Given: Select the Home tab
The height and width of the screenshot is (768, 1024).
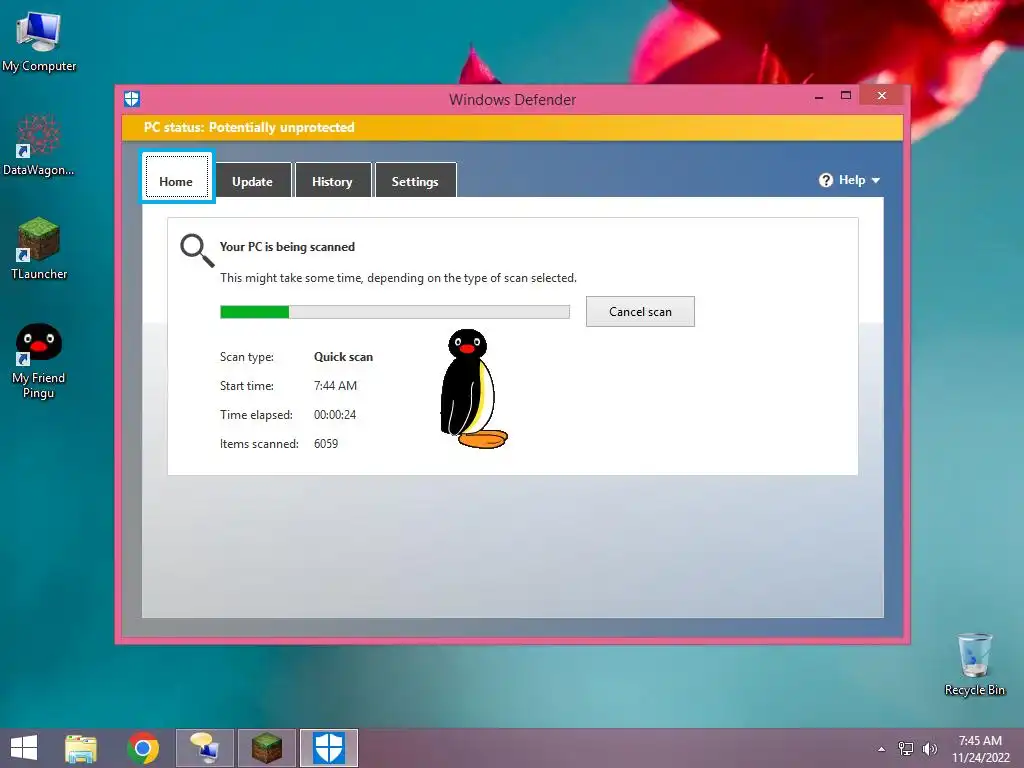Looking at the screenshot, I should click(x=176, y=177).
